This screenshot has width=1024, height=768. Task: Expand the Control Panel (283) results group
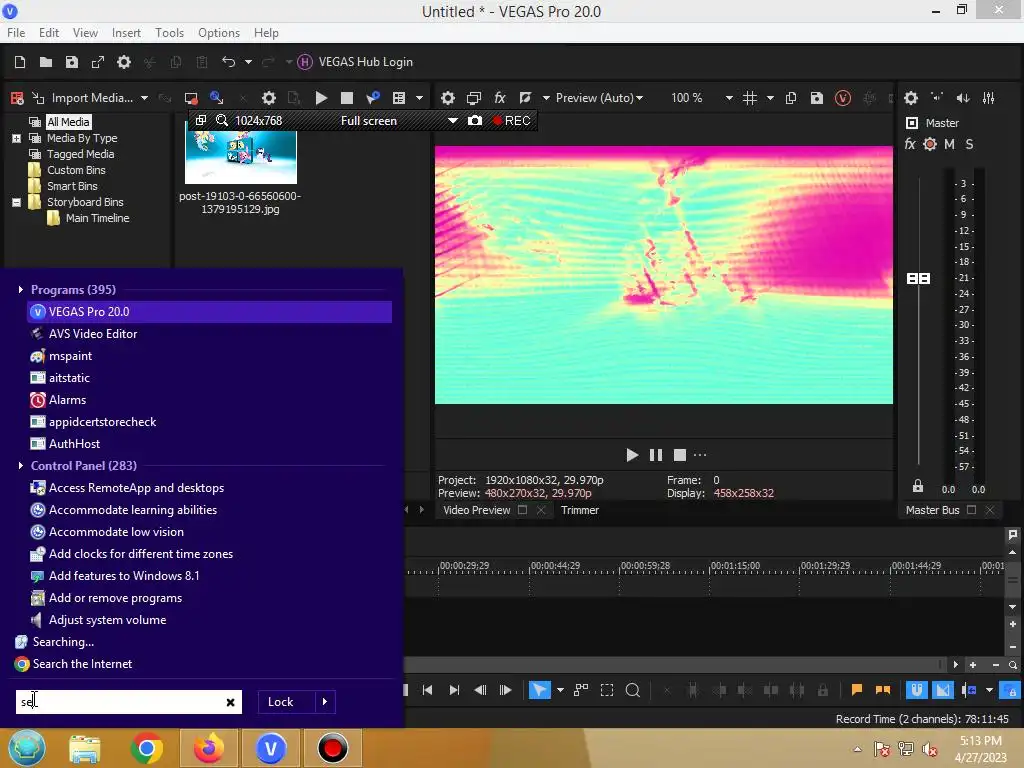pyautogui.click(x=20, y=466)
